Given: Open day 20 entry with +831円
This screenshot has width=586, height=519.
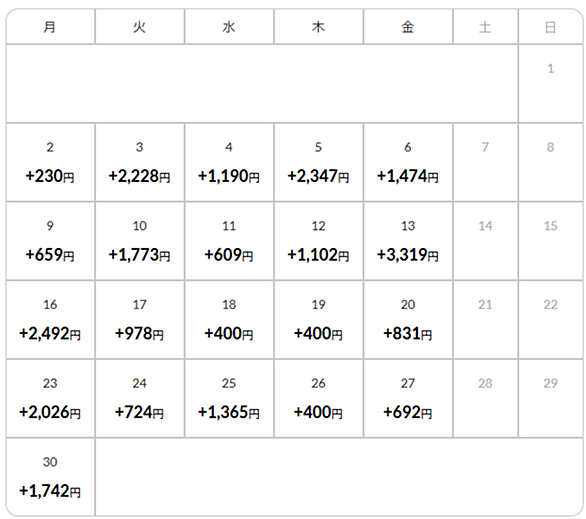Looking at the screenshot, I should pos(408,320).
